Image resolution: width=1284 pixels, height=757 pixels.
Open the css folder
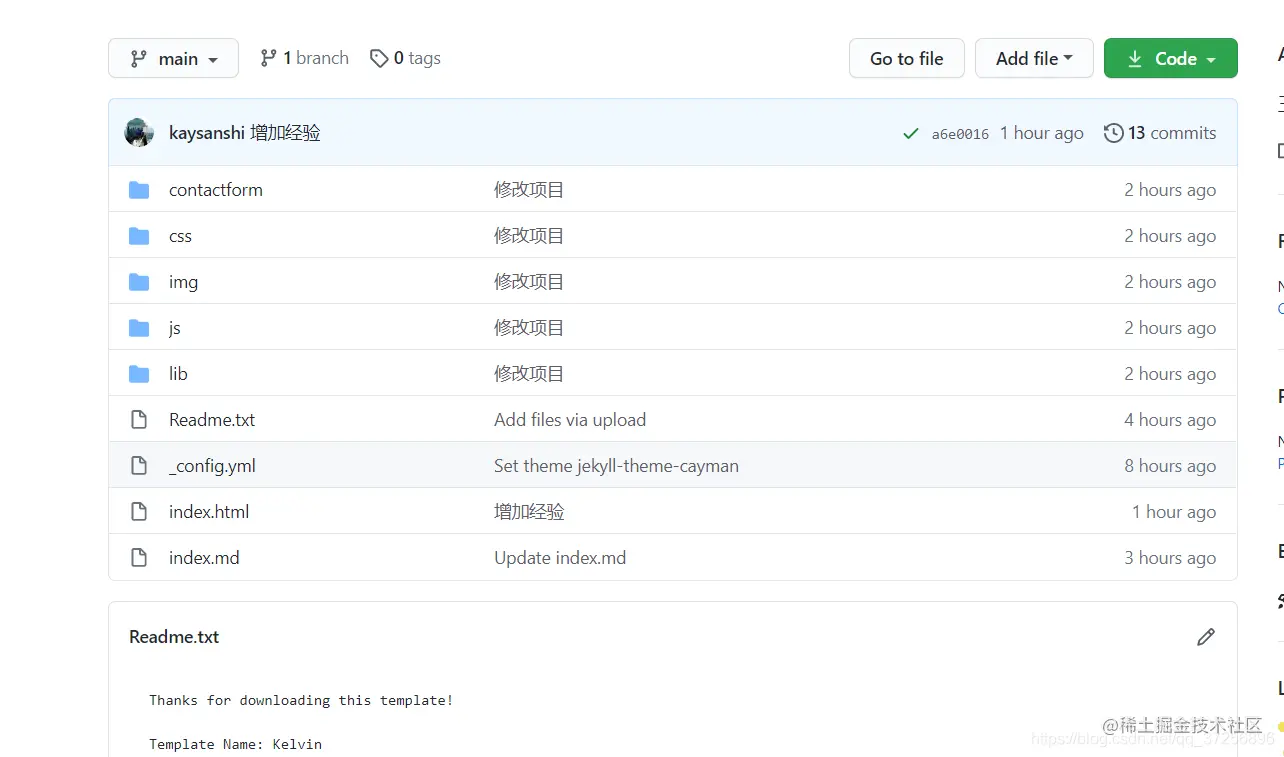(x=180, y=236)
